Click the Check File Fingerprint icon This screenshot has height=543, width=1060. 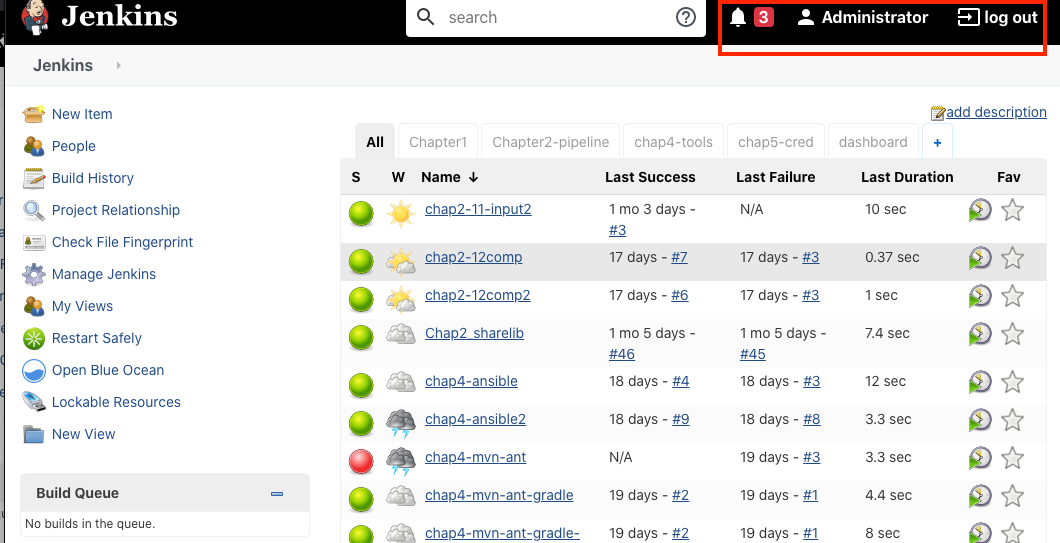[34, 242]
